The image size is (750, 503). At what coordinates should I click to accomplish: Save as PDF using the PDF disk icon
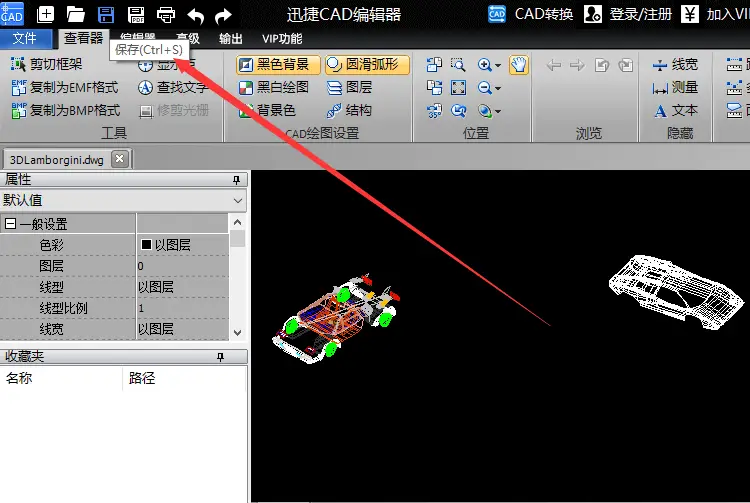click(136, 14)
